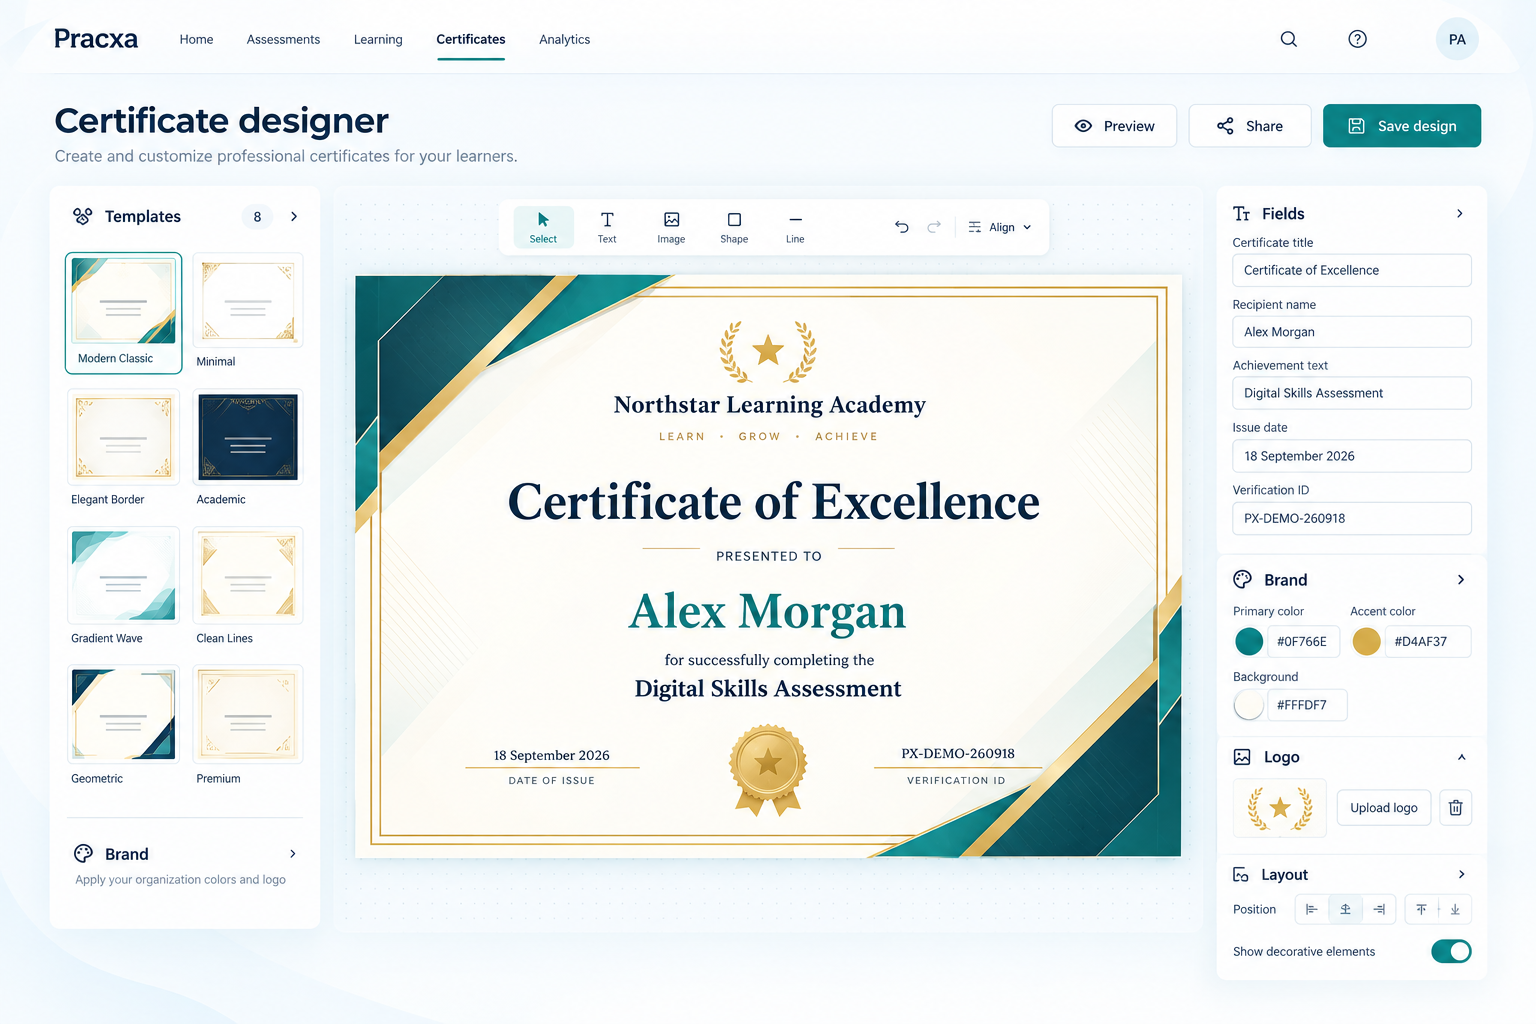This screenshot has width=1536, height=1024.
Task: Open left sidebar Brand chevron
Action: 293,854
